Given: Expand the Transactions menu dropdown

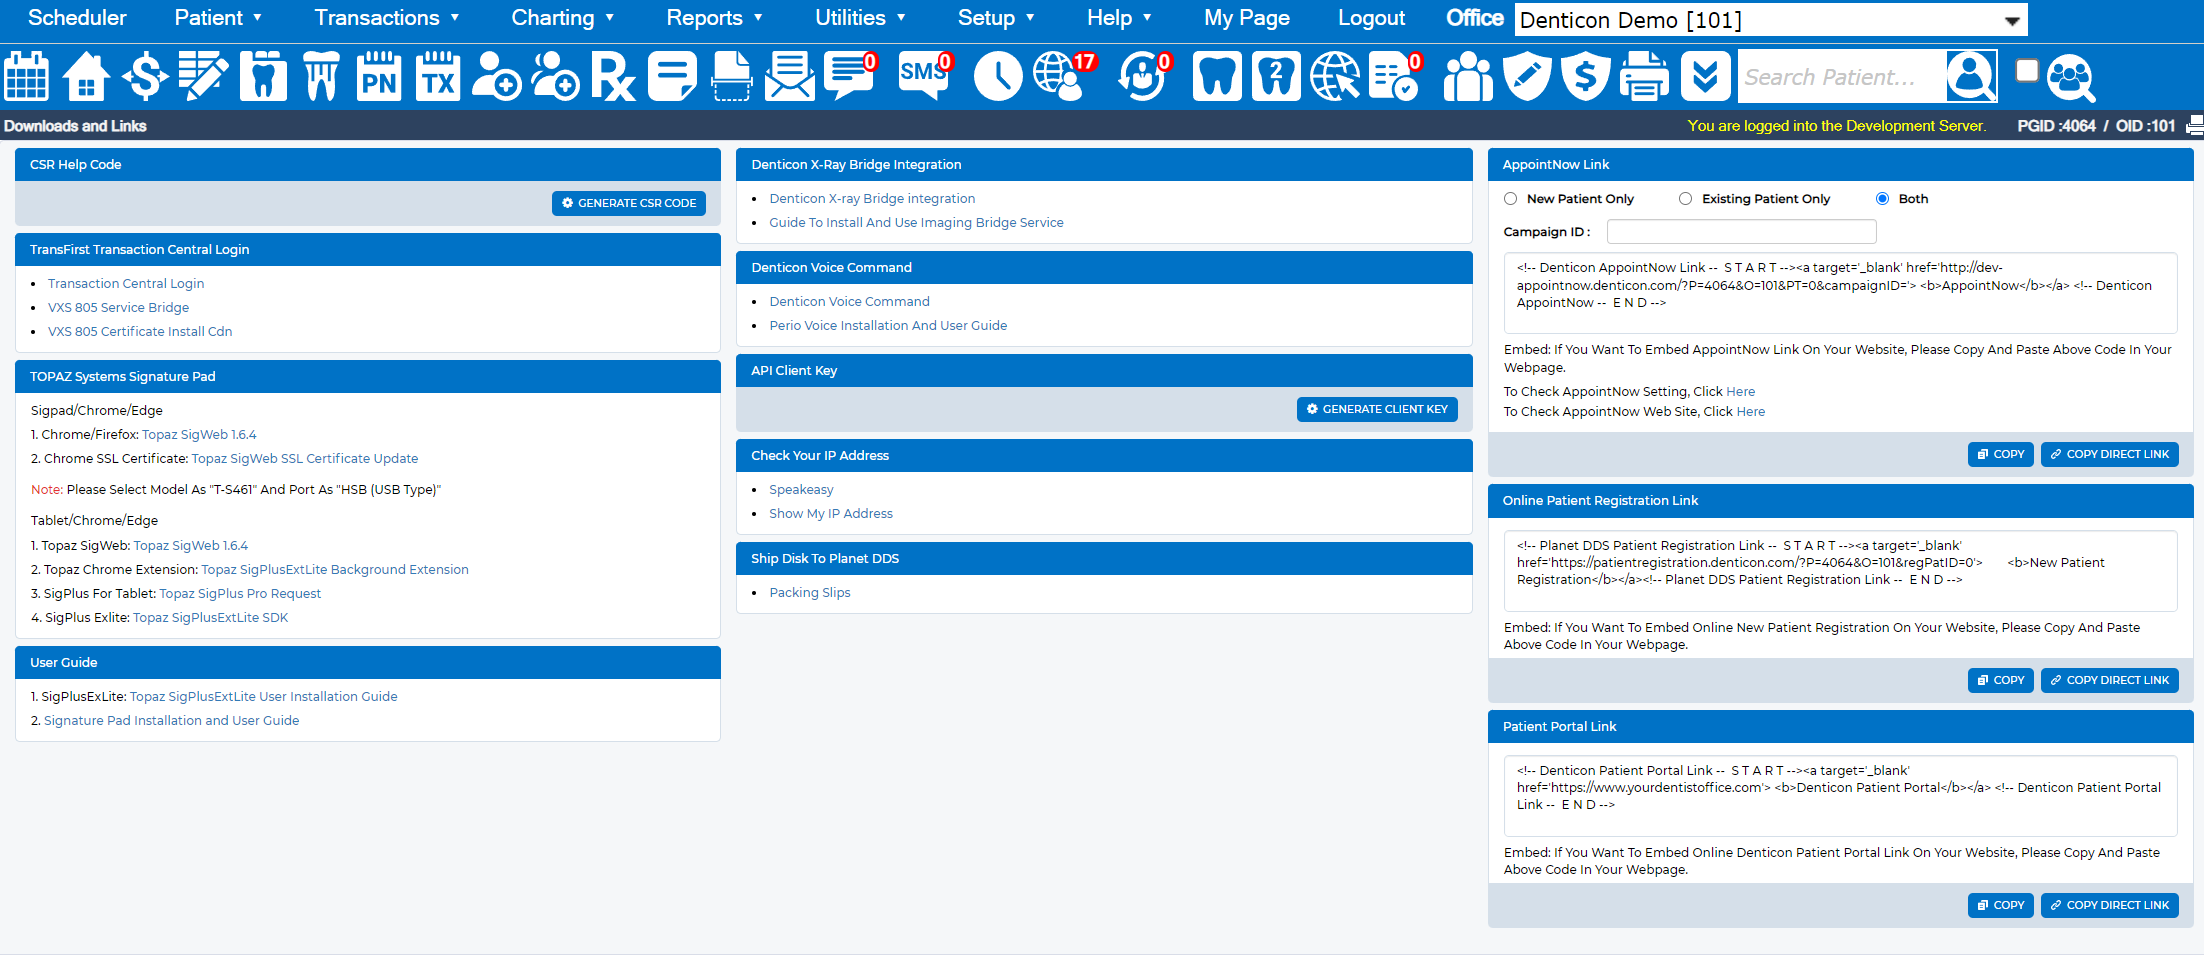Looking at the screenshot, I should [x=387, y=18].
